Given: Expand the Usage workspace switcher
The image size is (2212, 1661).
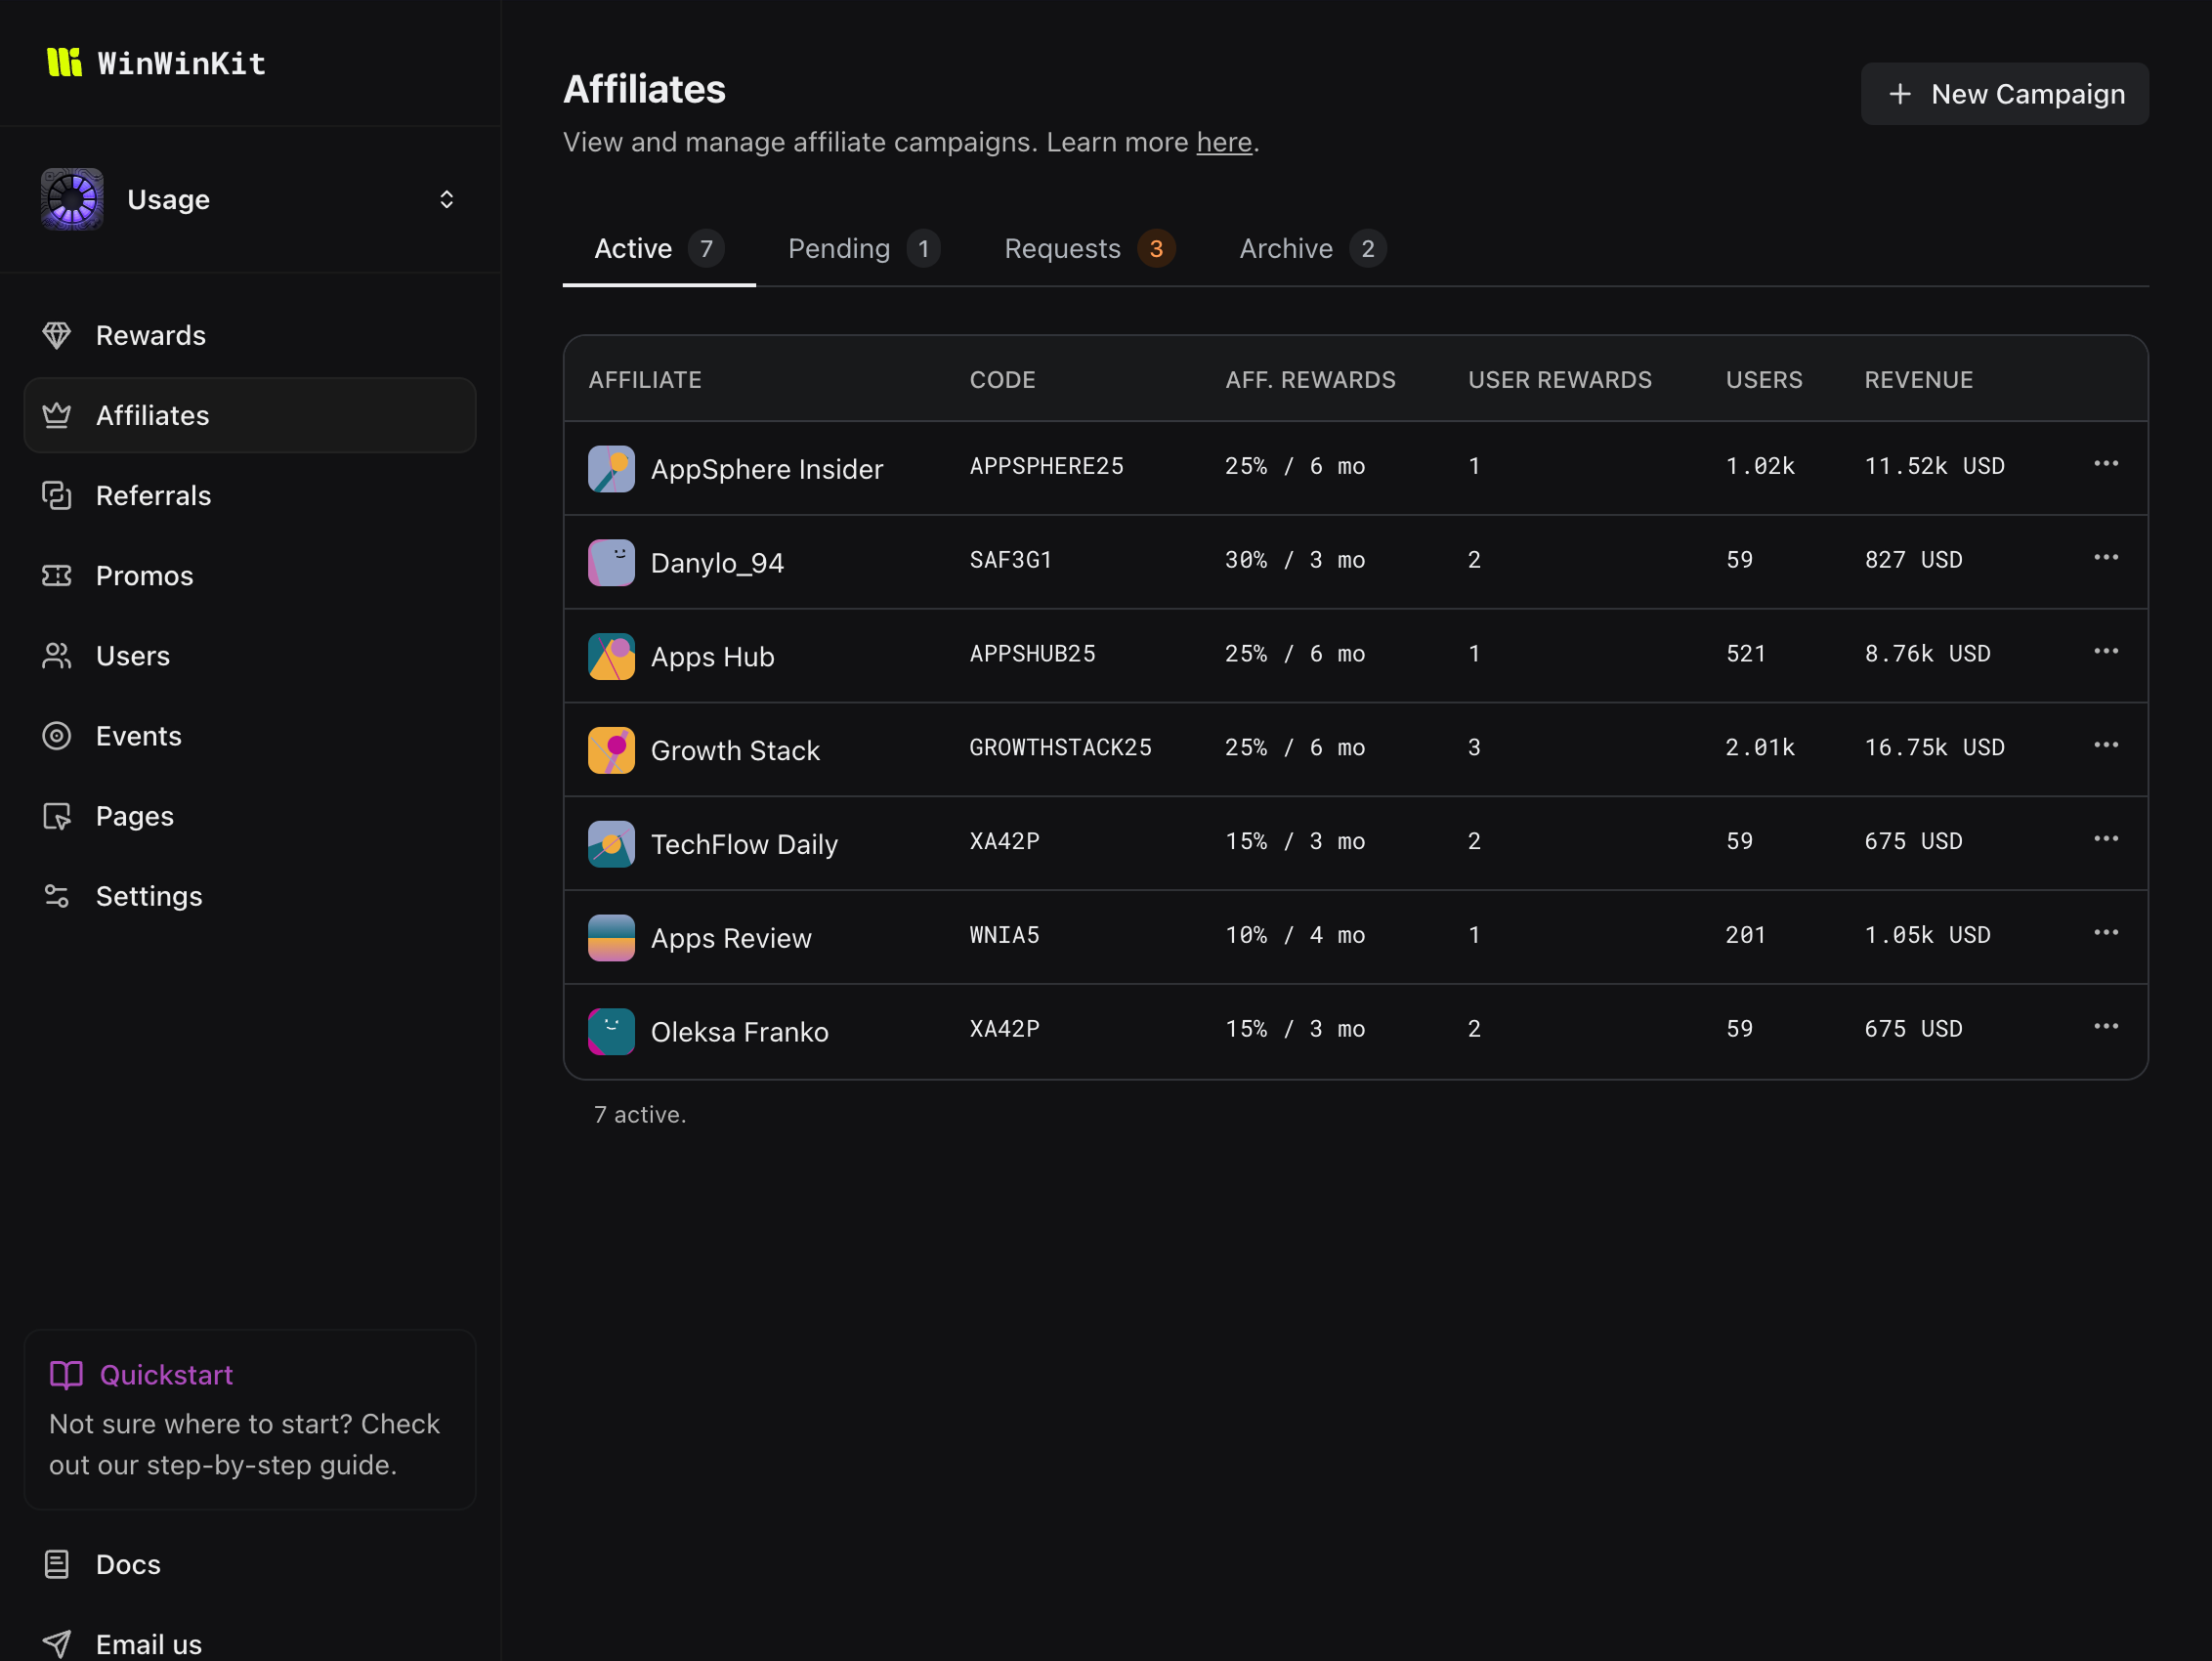Looking at the screenshot, I should click(447, 199).
